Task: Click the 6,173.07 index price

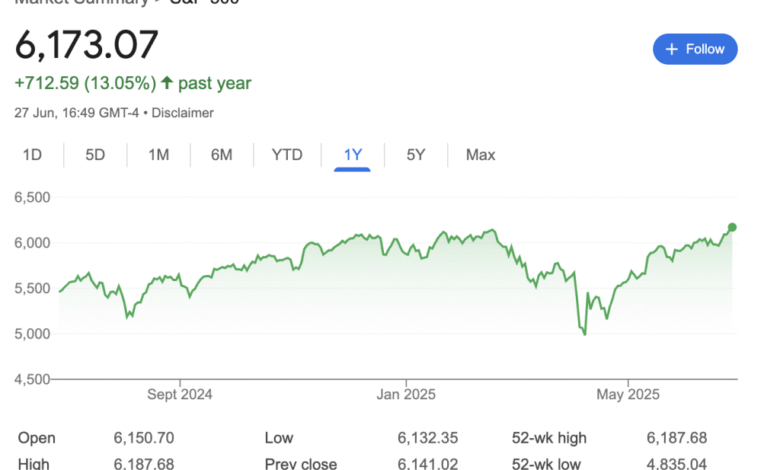Action: (87, 45)
